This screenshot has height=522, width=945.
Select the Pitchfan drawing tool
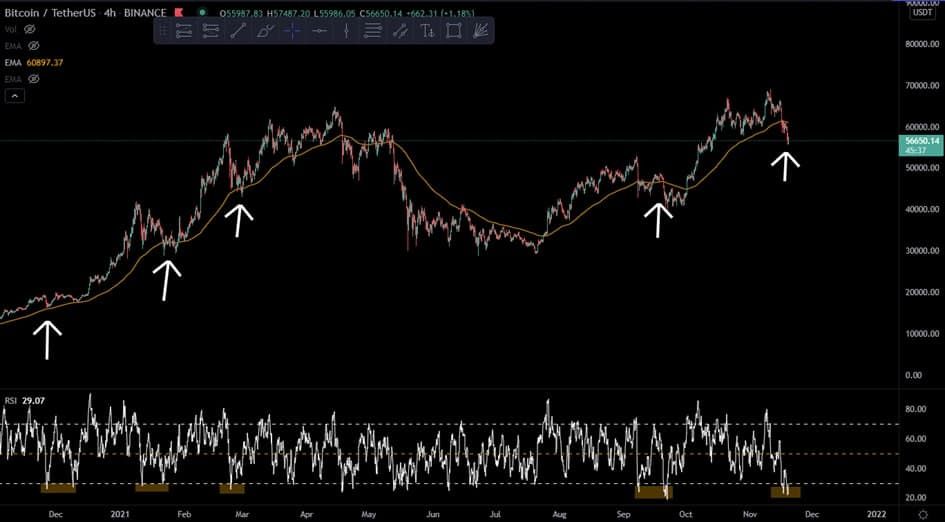pos(480,31)
